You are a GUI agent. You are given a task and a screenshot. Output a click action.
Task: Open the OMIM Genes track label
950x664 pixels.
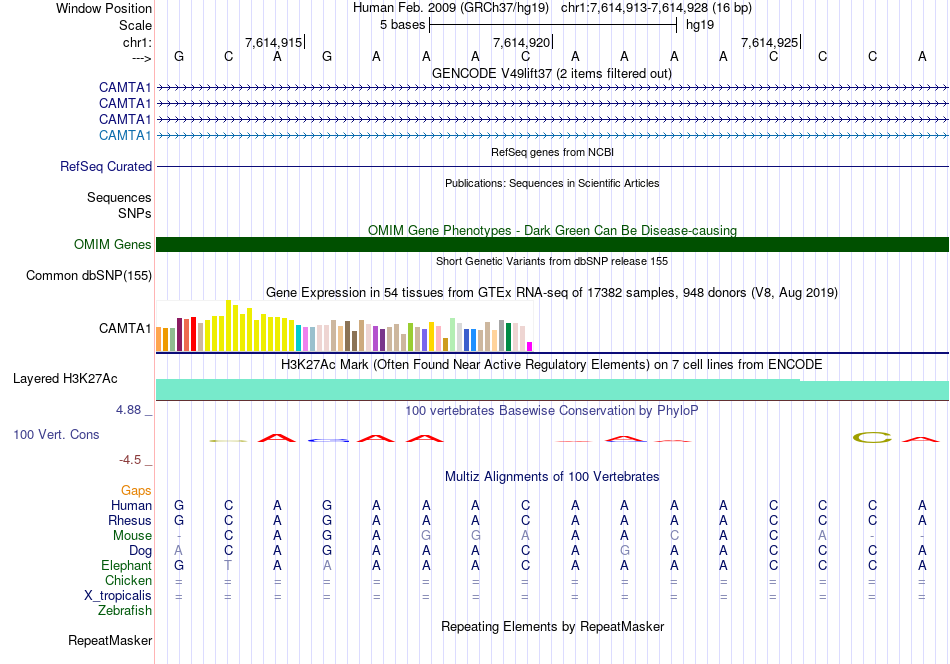point(113,244)
